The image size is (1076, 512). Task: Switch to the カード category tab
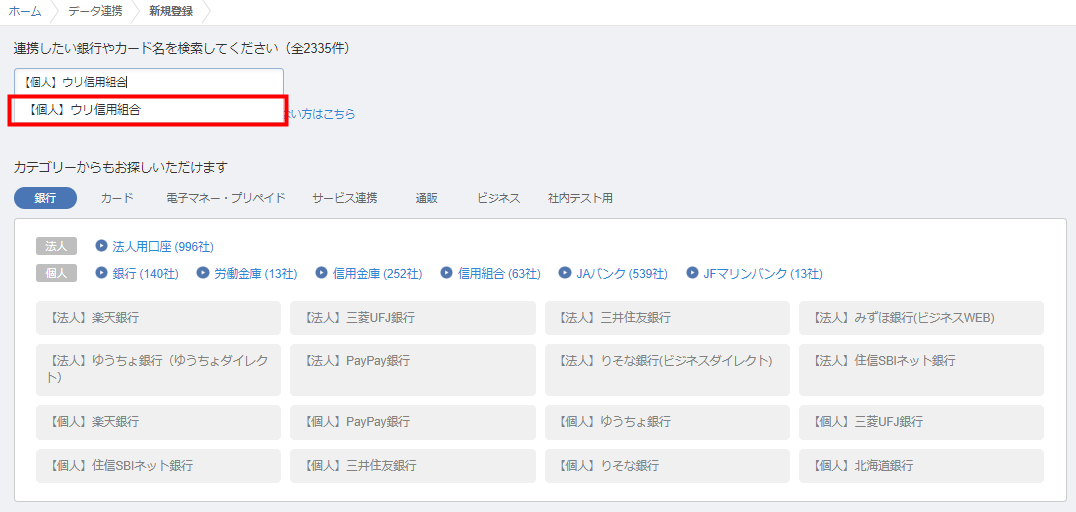coord(117,198)
